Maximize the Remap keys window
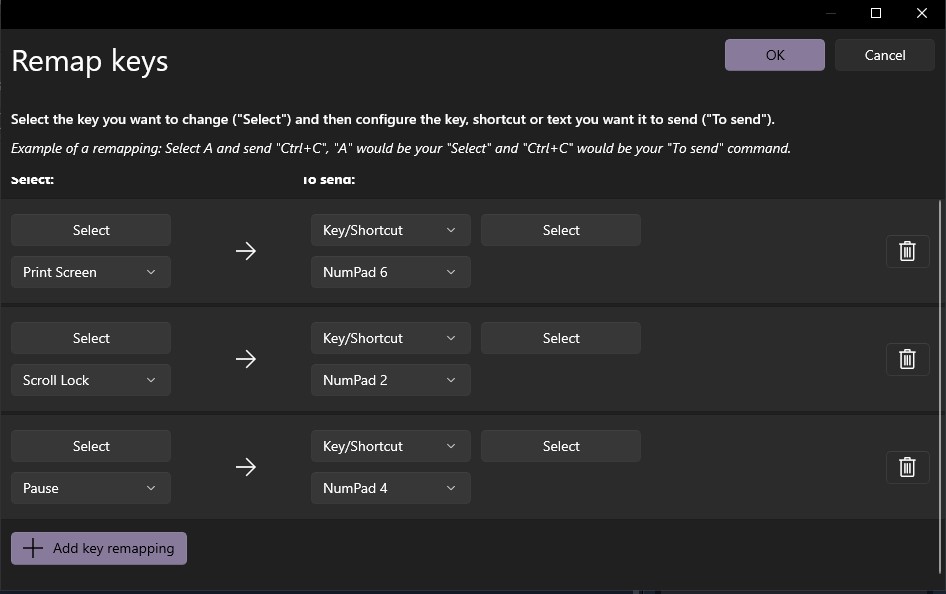The width and height of the screenshot is (946, 594). 876,13
